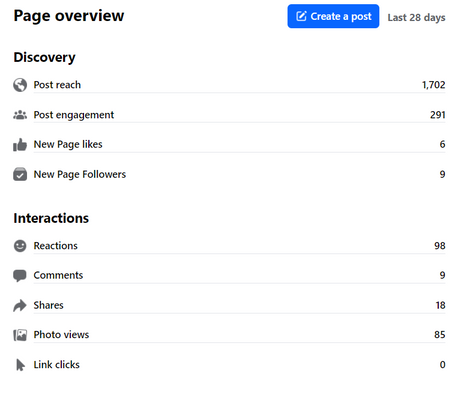This screenshot has width=455, height=400.
Task: Select the Reactions metric label
Action: click(55, 246)
